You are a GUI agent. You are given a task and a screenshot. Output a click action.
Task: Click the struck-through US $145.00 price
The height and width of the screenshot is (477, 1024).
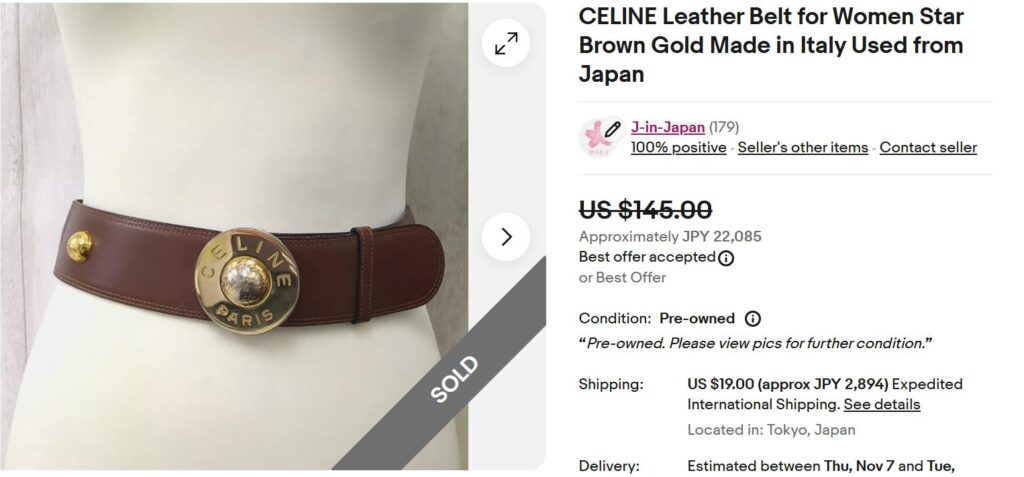[x=645, y=210]
